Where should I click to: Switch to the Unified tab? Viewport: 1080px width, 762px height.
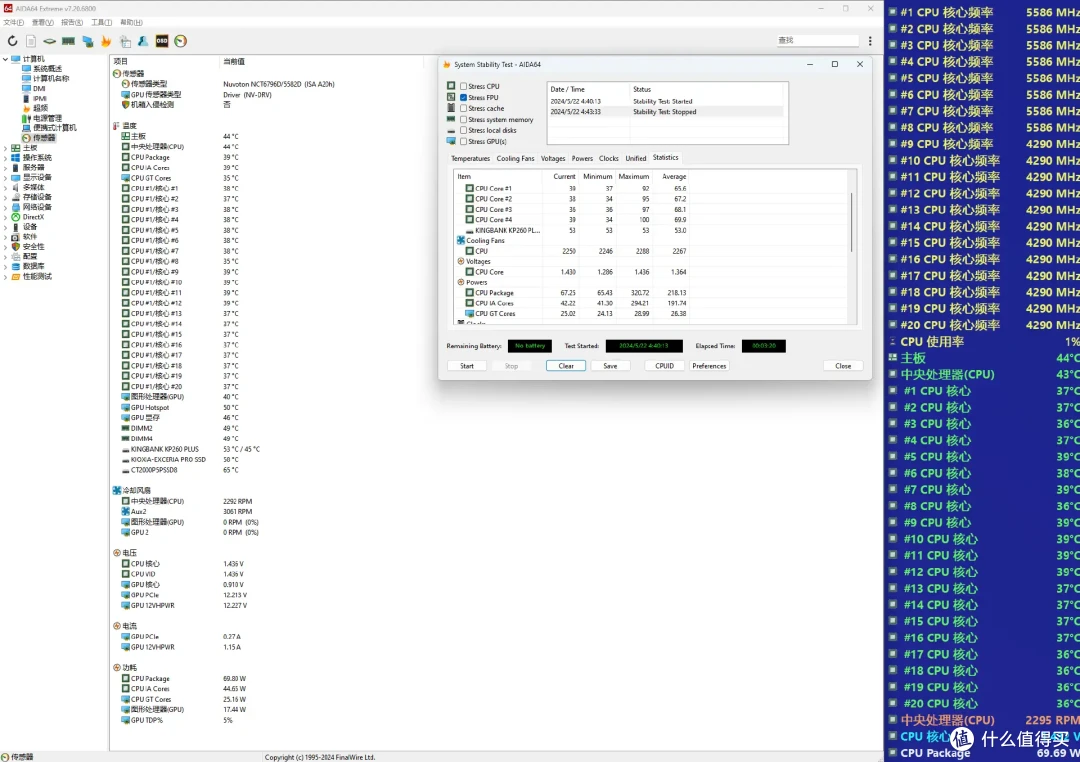(x=636, y=158)
